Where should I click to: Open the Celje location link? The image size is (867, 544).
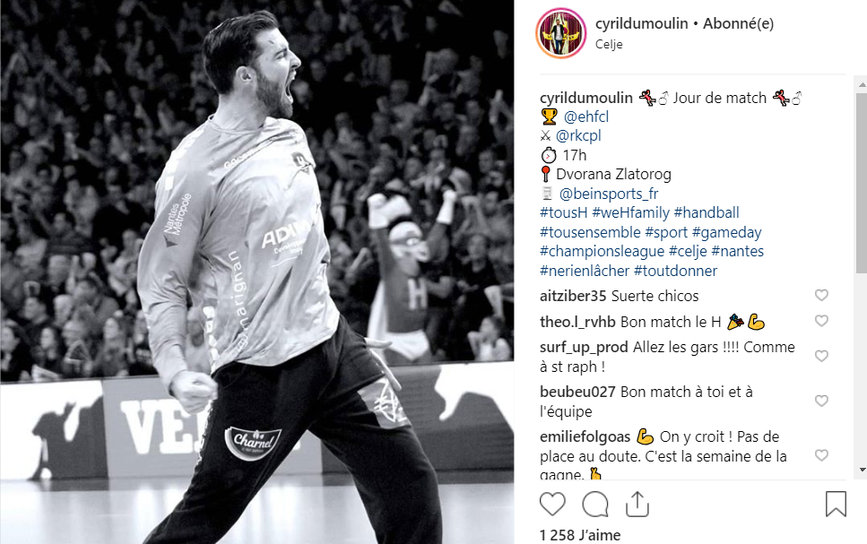coord(609,44)
